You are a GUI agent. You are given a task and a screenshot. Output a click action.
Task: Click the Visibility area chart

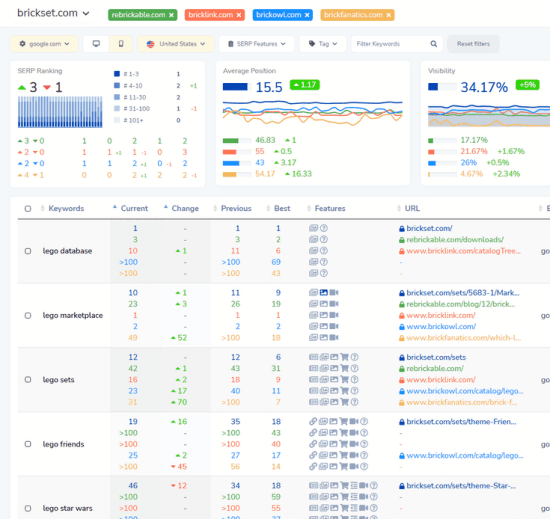pyautogui.click(x=489, y=115)
